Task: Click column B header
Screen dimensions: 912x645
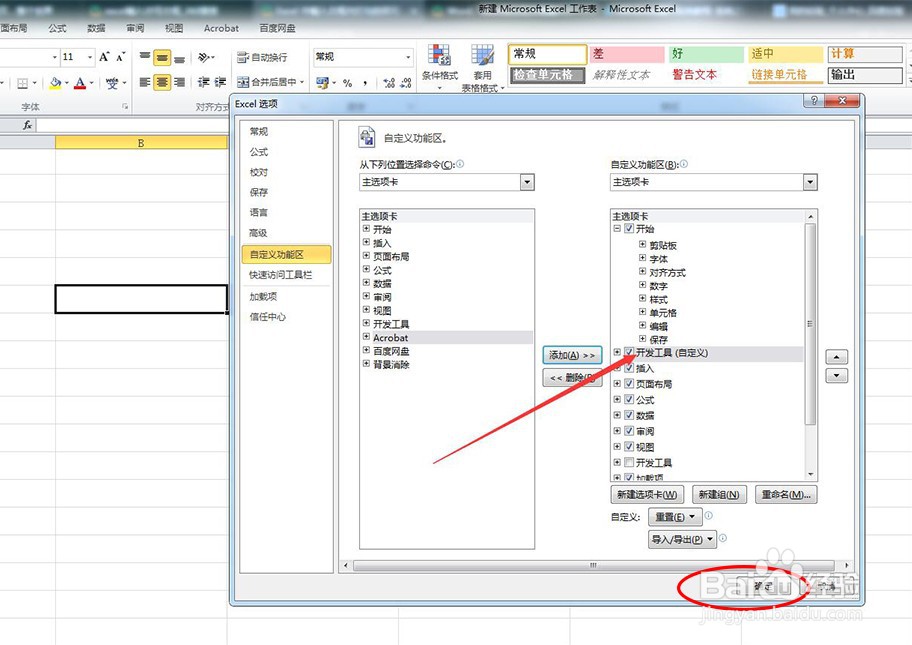Action: [141, 143]
